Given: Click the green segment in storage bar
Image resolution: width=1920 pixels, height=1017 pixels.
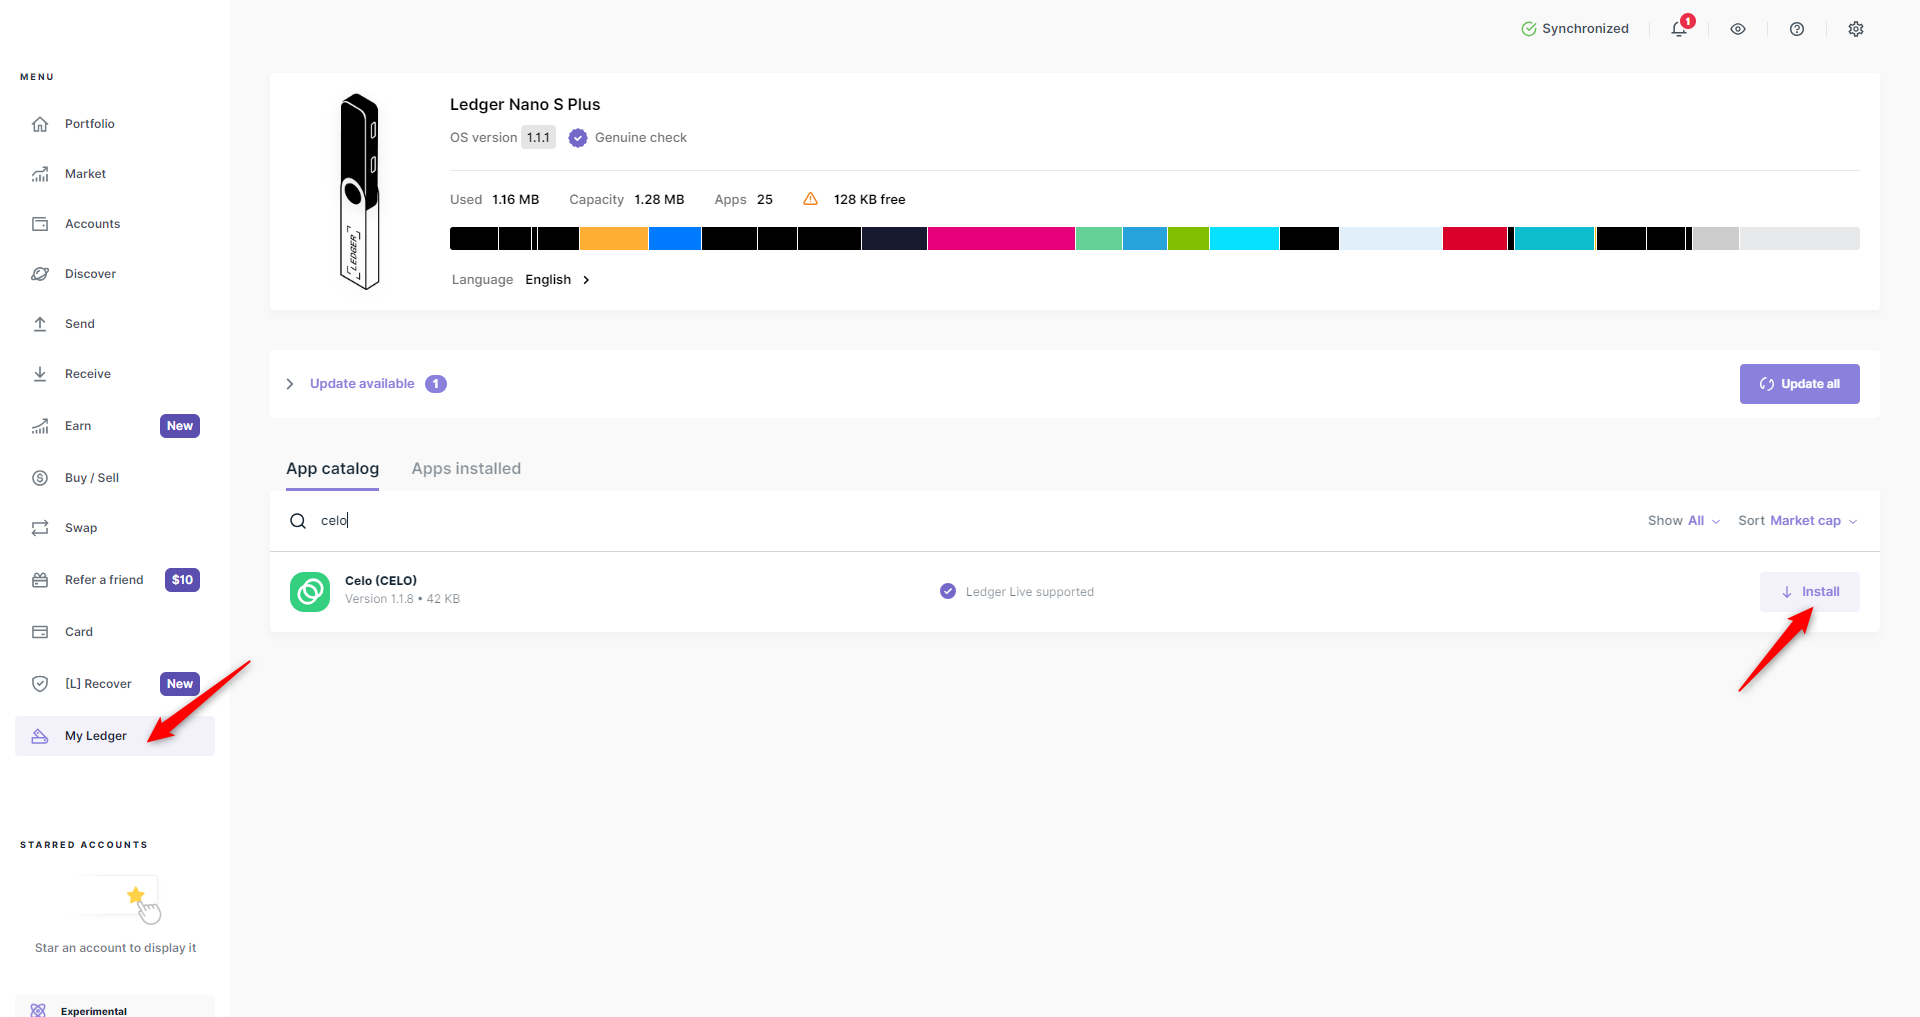Looking at the screenshot, I should click(x=1188, y=238).
